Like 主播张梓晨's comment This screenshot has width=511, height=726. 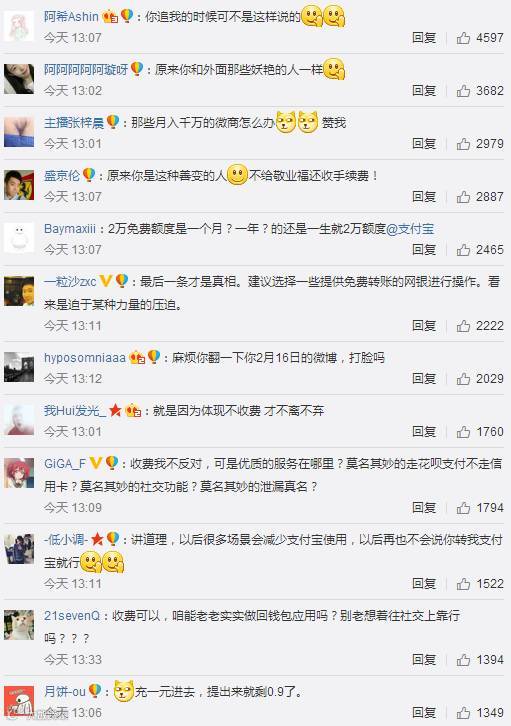(463, 144)
